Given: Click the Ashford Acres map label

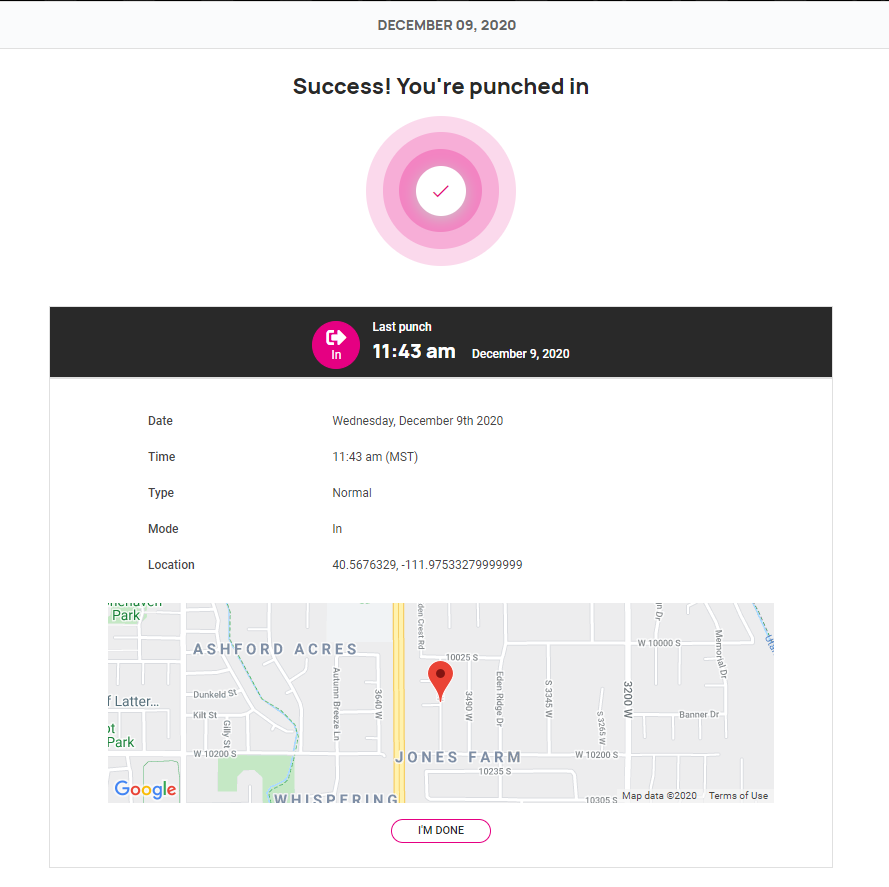Looking at the screenshot, I should click(275, 649).
